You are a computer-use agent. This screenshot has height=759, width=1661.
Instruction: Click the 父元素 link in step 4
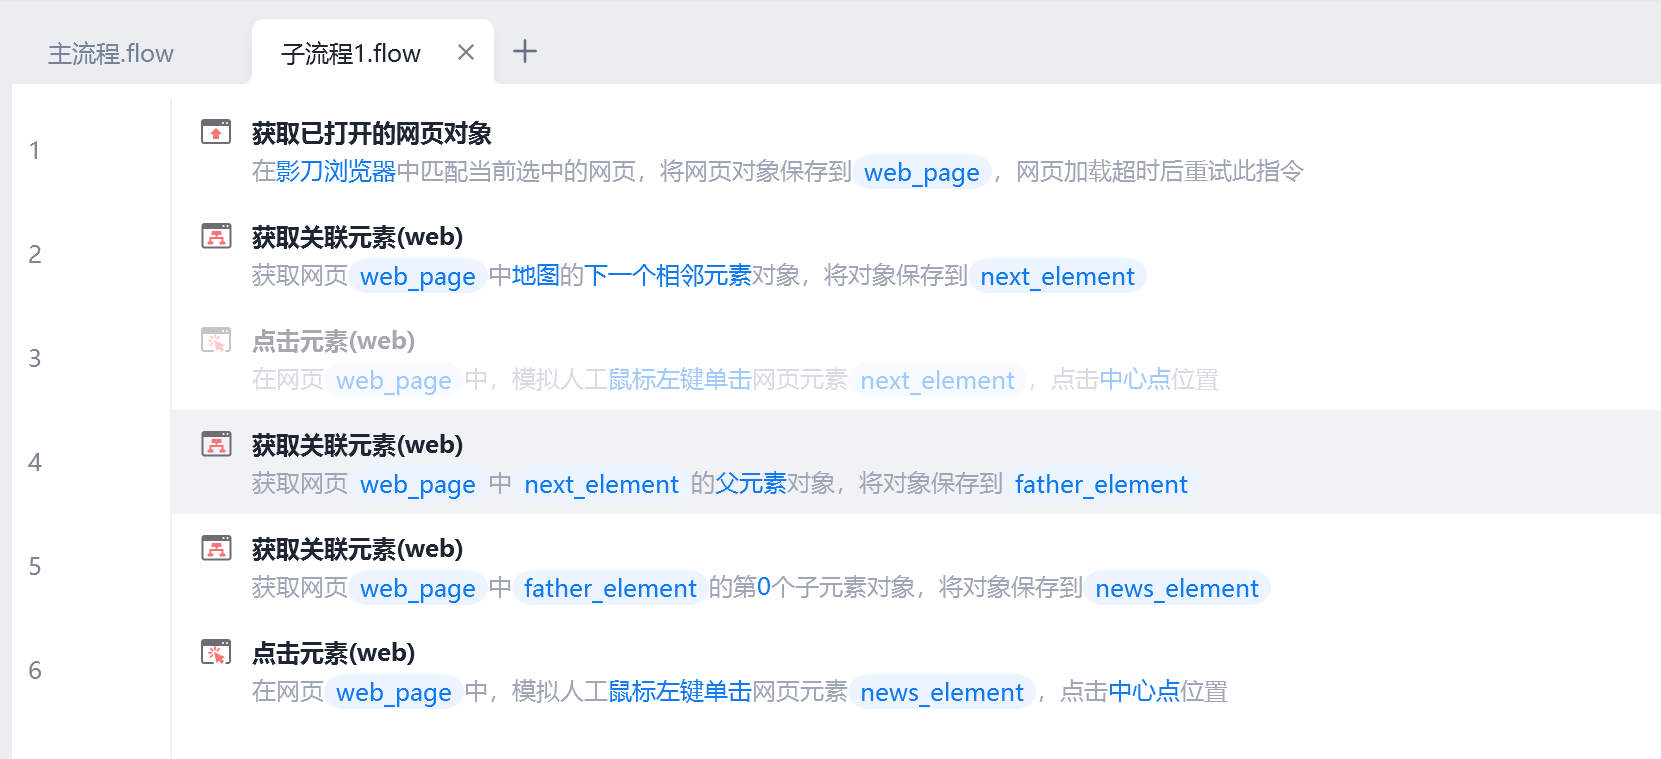(751, 484)
